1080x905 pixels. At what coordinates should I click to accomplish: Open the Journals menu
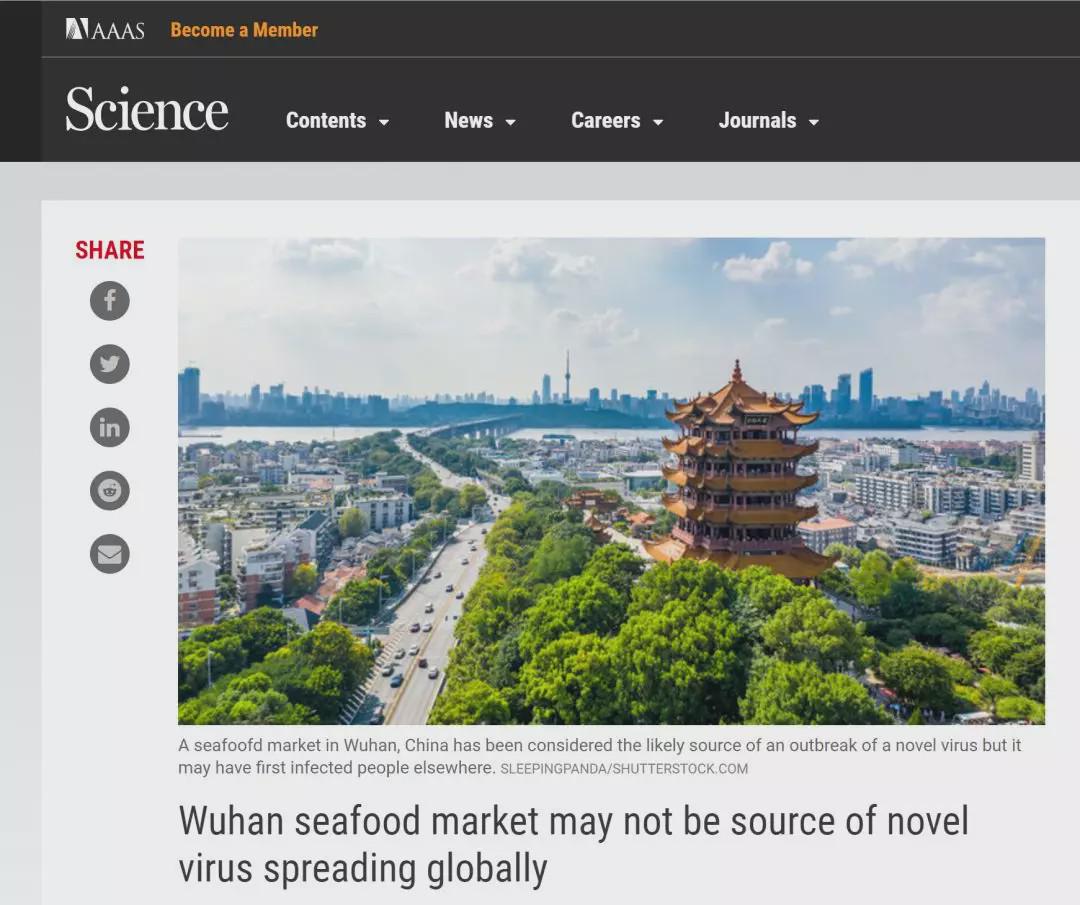pyautogui.click(x=757, y=121)
